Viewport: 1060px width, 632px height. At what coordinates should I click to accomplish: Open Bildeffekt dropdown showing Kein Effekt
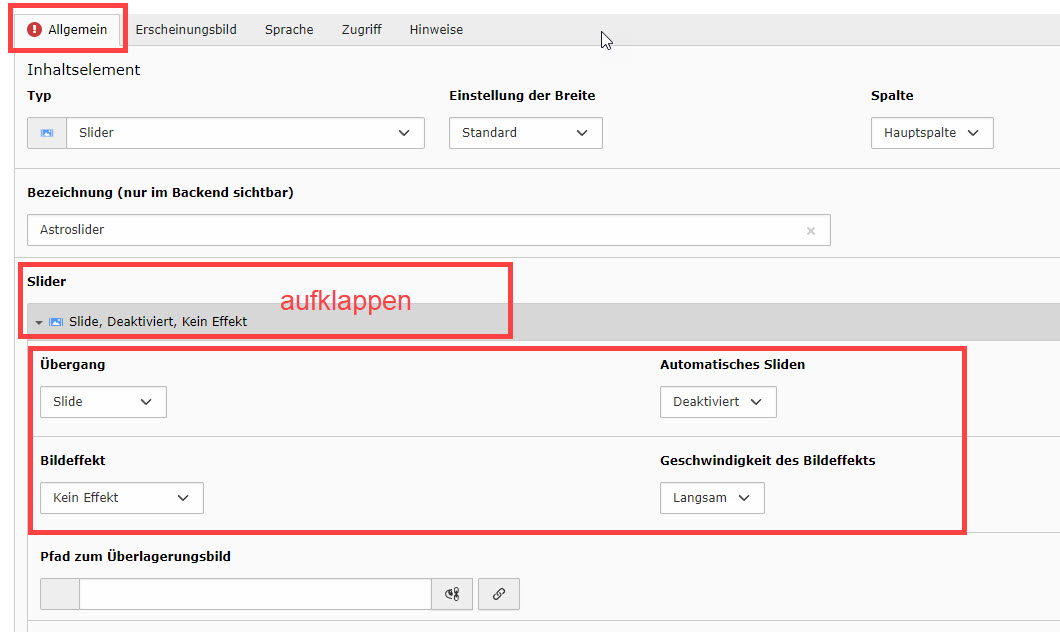[x=121, y=498]
